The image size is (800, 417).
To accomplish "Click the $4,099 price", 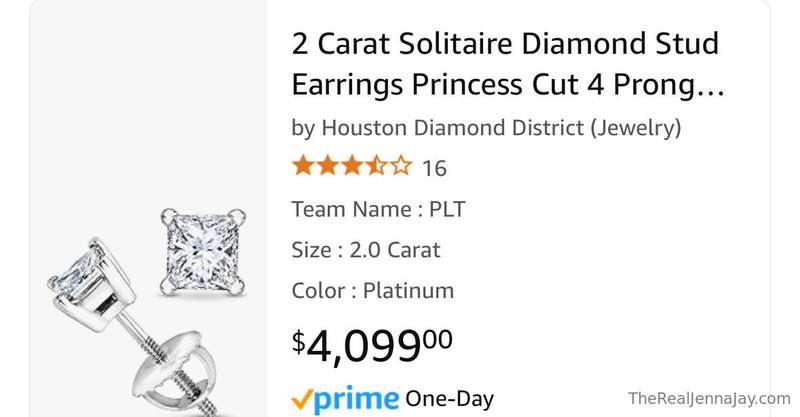I will click(x=365, y=344).
